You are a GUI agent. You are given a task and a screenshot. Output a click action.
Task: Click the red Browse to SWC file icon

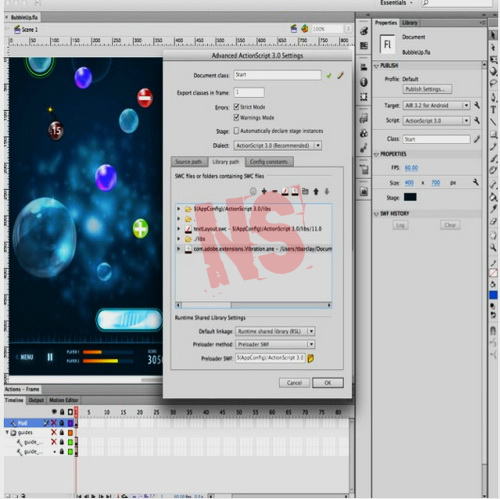click(x=285, y=191)
